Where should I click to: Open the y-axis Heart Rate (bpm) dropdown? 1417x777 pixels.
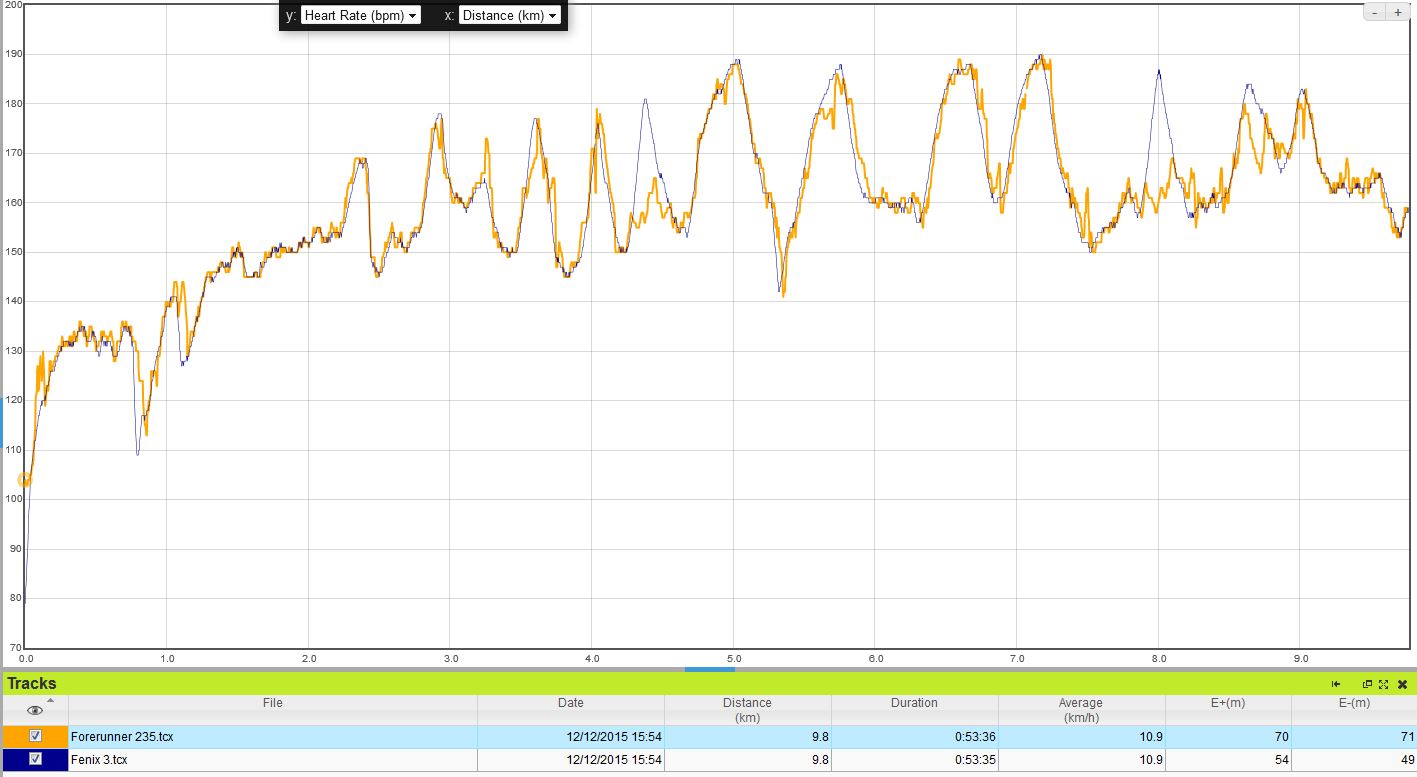pyautogui.click(x=360, y=16)
